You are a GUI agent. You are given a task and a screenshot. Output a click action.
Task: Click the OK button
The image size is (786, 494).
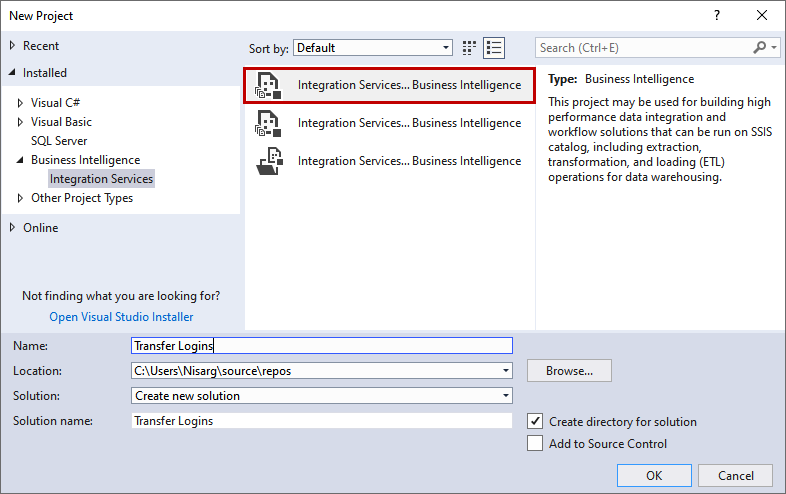[654, 476]
